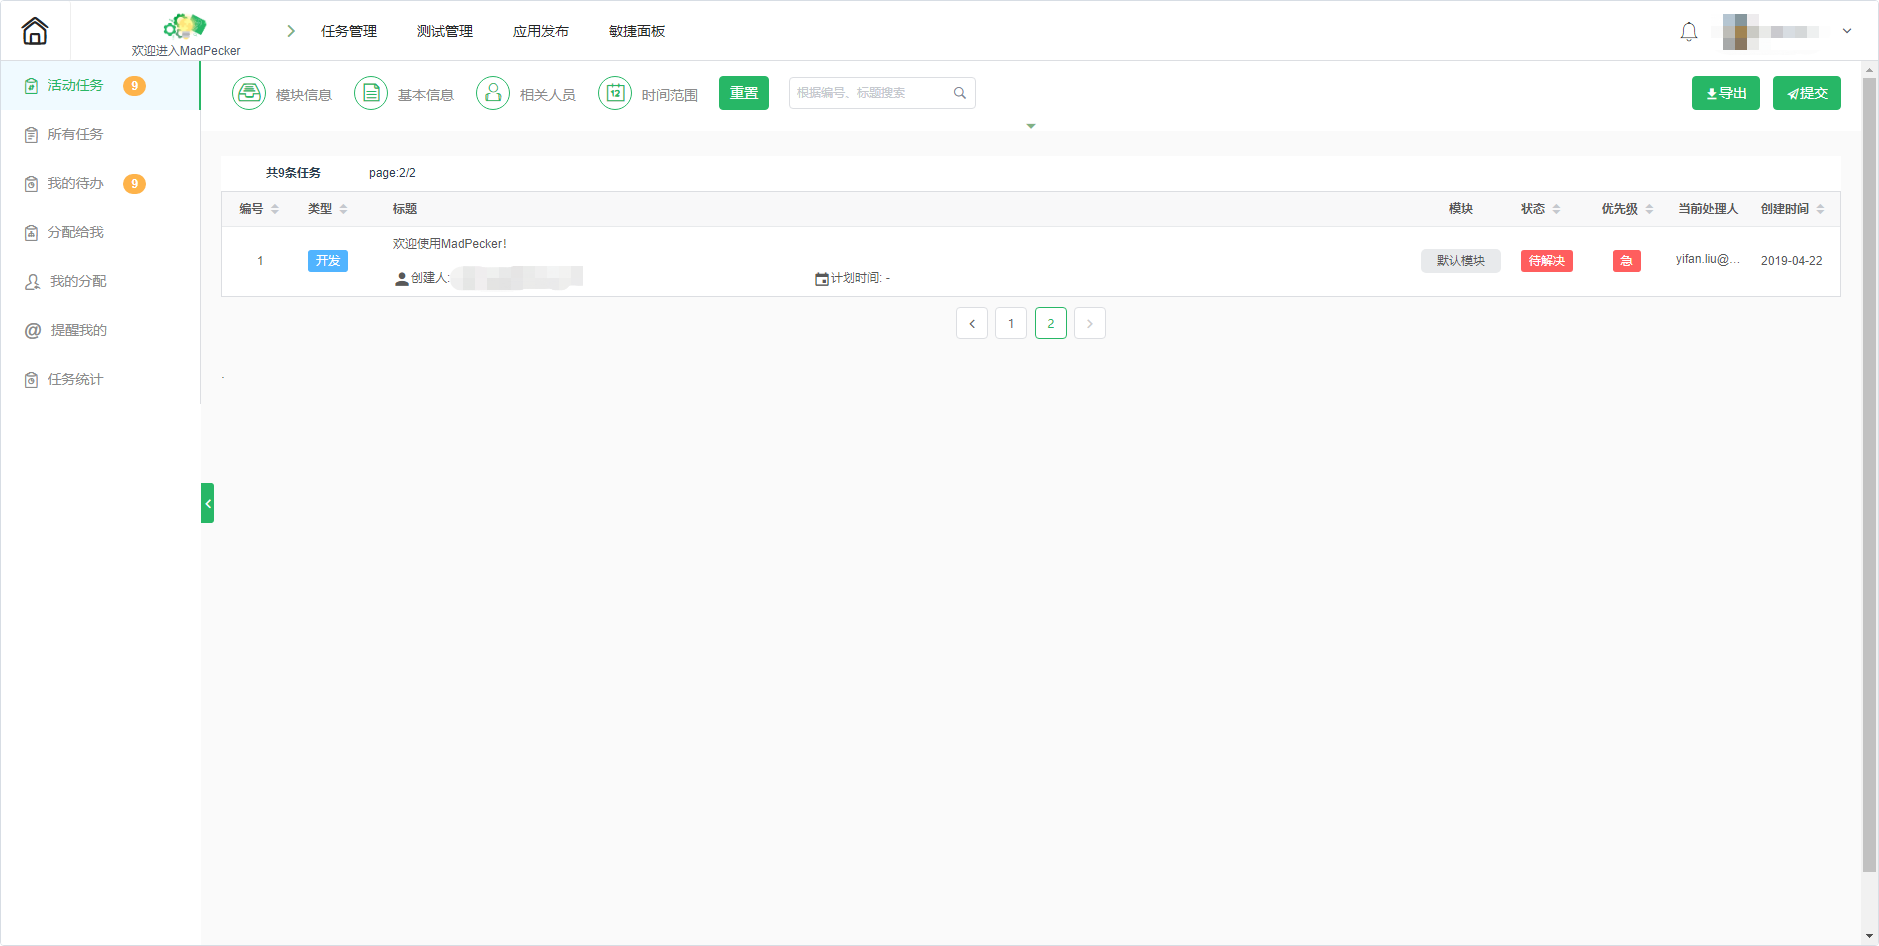The width and height of the screenshot is (1879, 946).
Task: Open task titled 欢迎使用MadPecker!
Action: 450,244
